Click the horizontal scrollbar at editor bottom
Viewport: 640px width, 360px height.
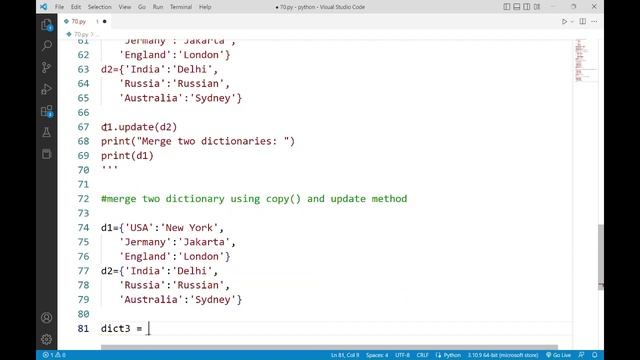pyautogui.click(x=329, y=347)
